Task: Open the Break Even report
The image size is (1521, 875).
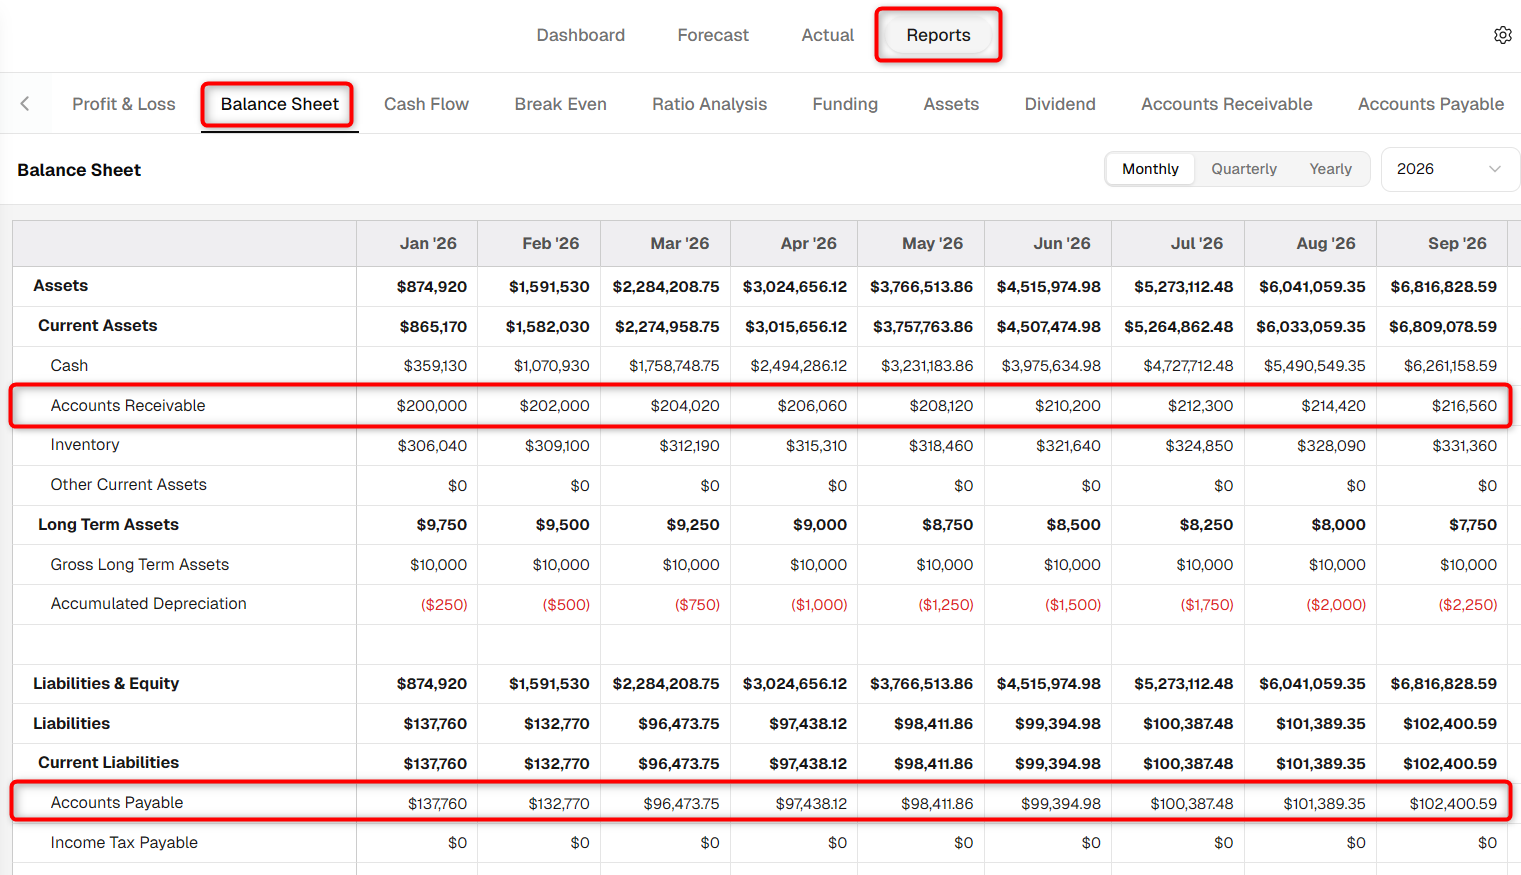Action: [560, 104]
